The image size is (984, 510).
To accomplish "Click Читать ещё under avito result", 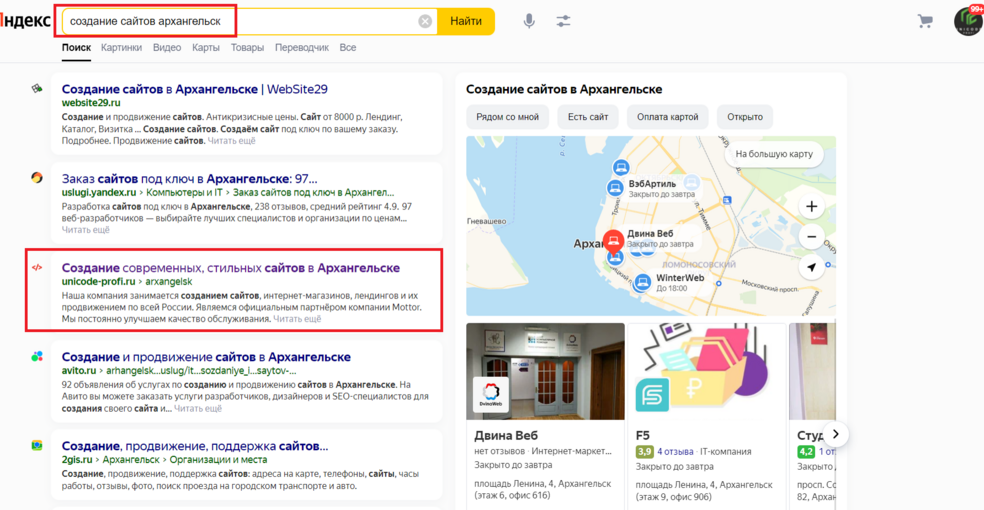I will (198, 408).
